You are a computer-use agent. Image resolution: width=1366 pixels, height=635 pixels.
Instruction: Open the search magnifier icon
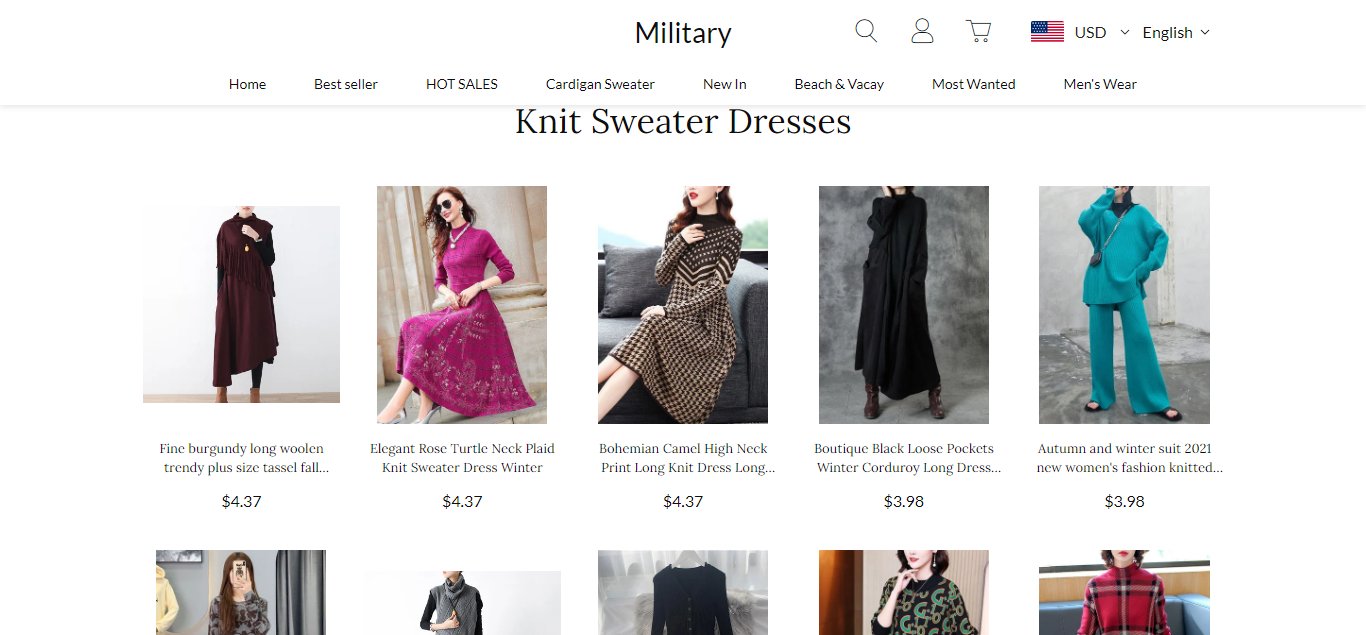click(x=866, y=32)
